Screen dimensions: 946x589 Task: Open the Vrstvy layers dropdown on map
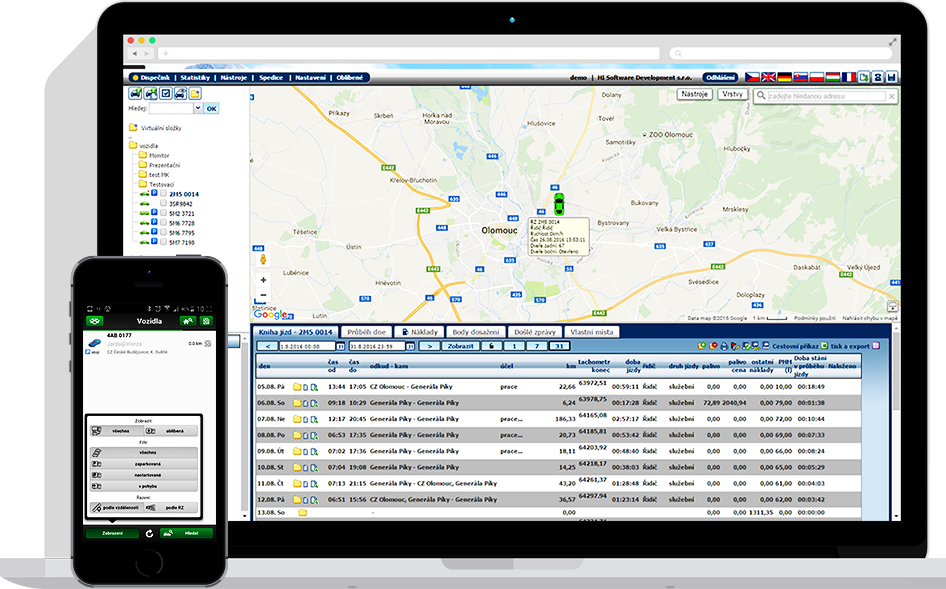click(x=732, y=94)
